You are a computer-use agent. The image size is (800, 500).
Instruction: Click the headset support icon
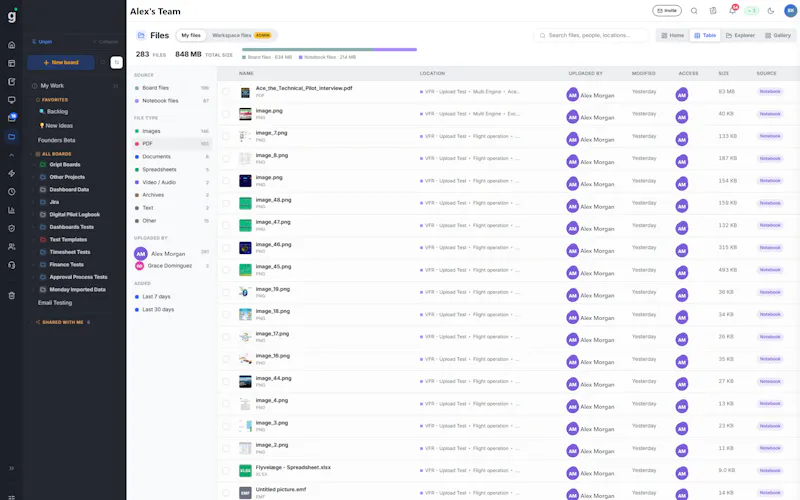click(x=11, y=265)
